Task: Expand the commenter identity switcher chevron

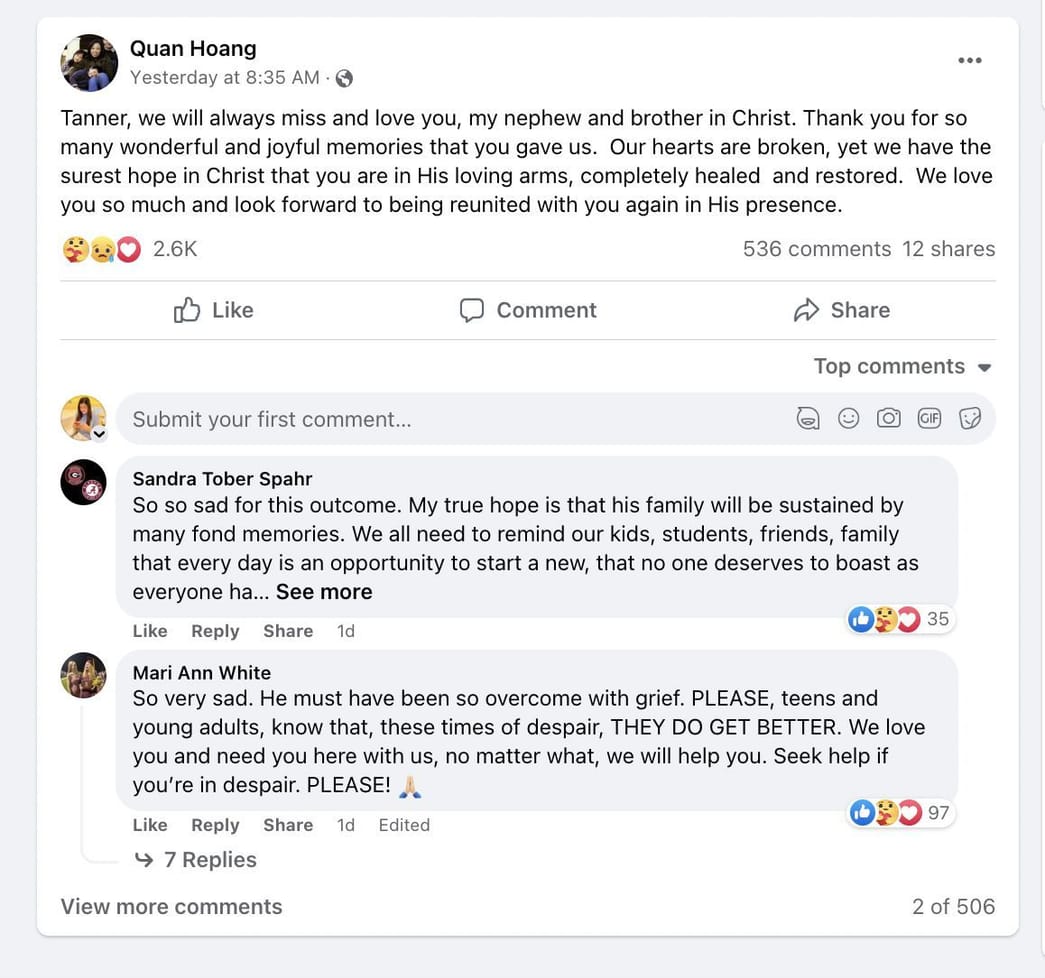Action: coord(98,433)
